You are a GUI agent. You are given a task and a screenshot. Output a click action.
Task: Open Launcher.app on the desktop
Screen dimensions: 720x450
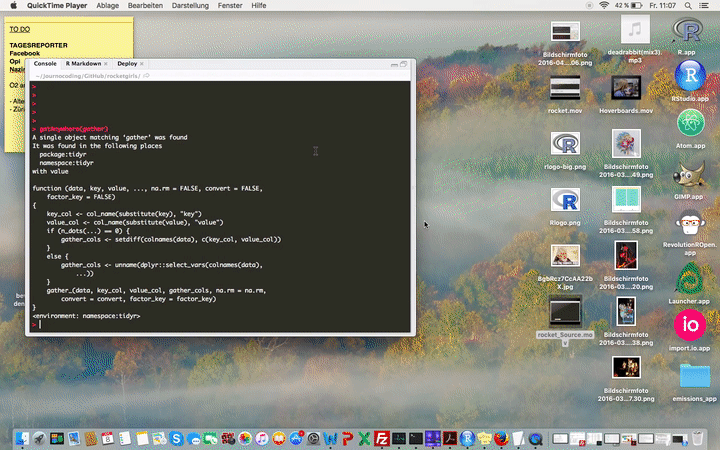[x=689, y=279]
